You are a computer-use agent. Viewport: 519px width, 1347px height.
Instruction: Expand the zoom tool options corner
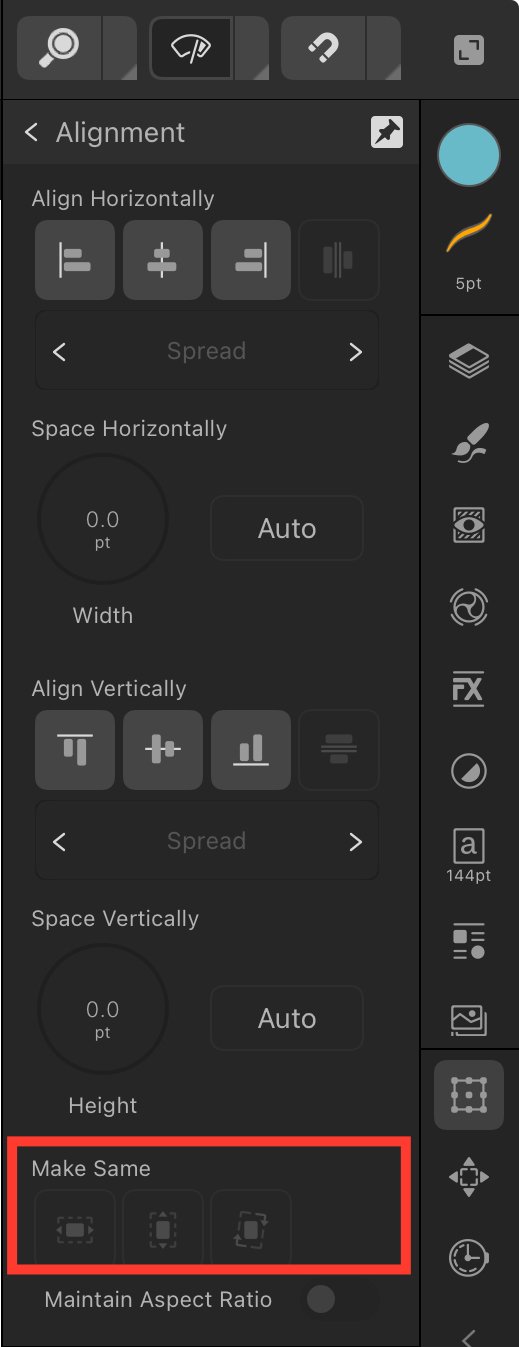coord(120,47)
